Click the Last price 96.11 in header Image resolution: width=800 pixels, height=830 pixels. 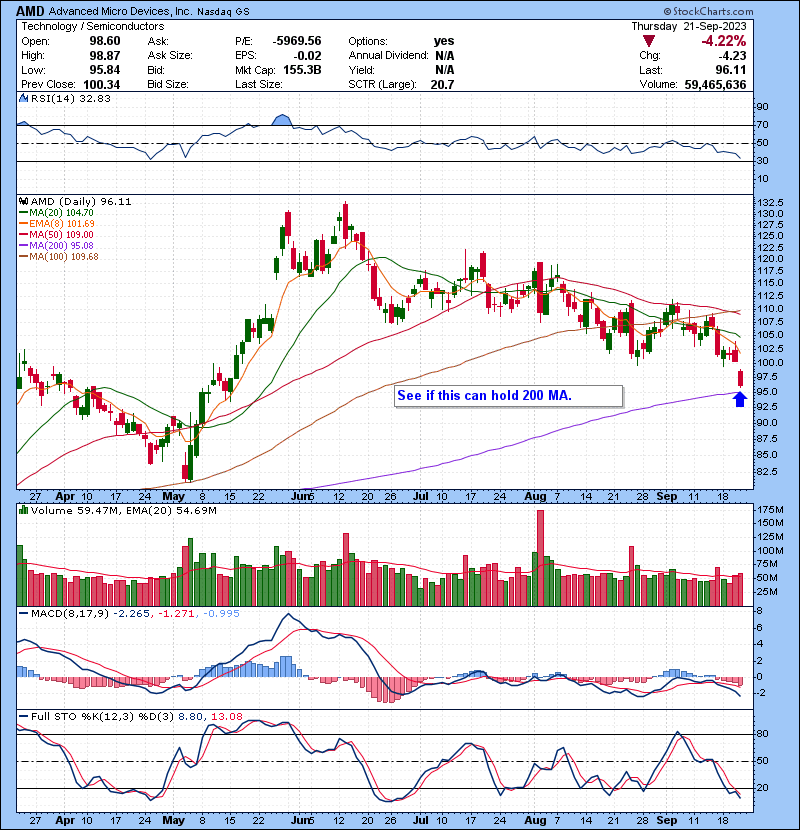731,70
